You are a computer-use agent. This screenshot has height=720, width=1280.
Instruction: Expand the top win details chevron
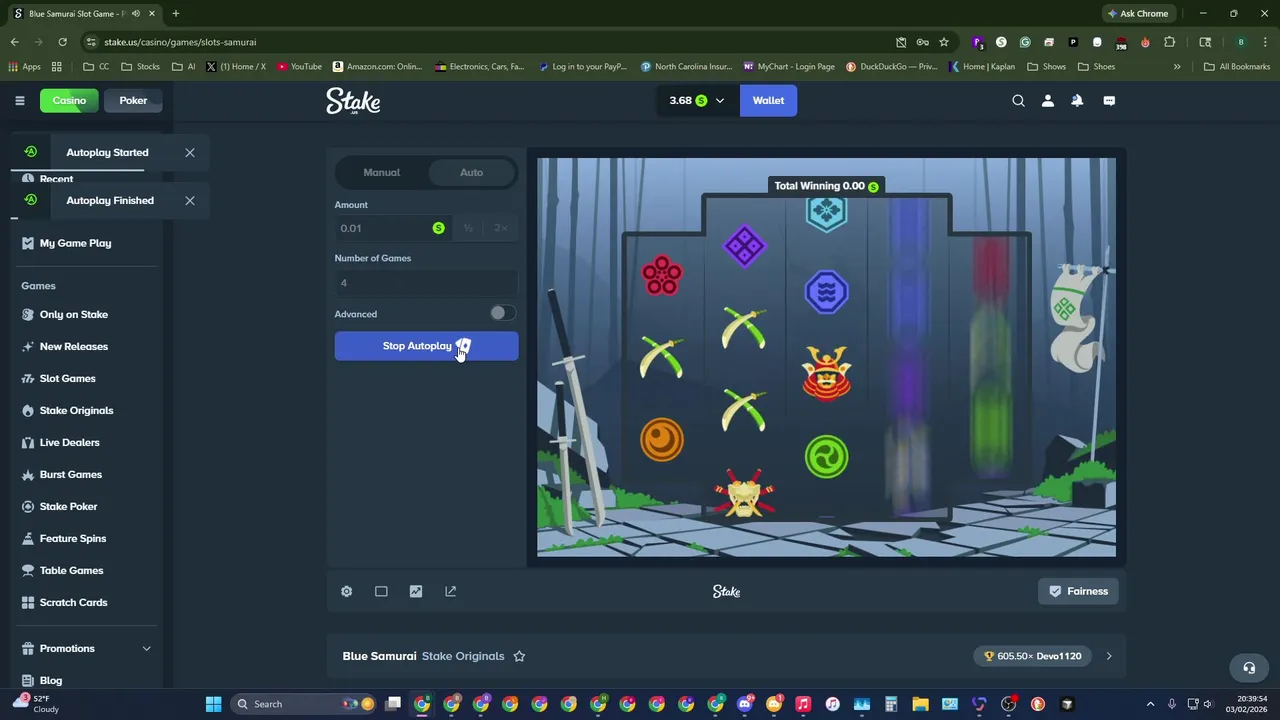click(1108, 656)
